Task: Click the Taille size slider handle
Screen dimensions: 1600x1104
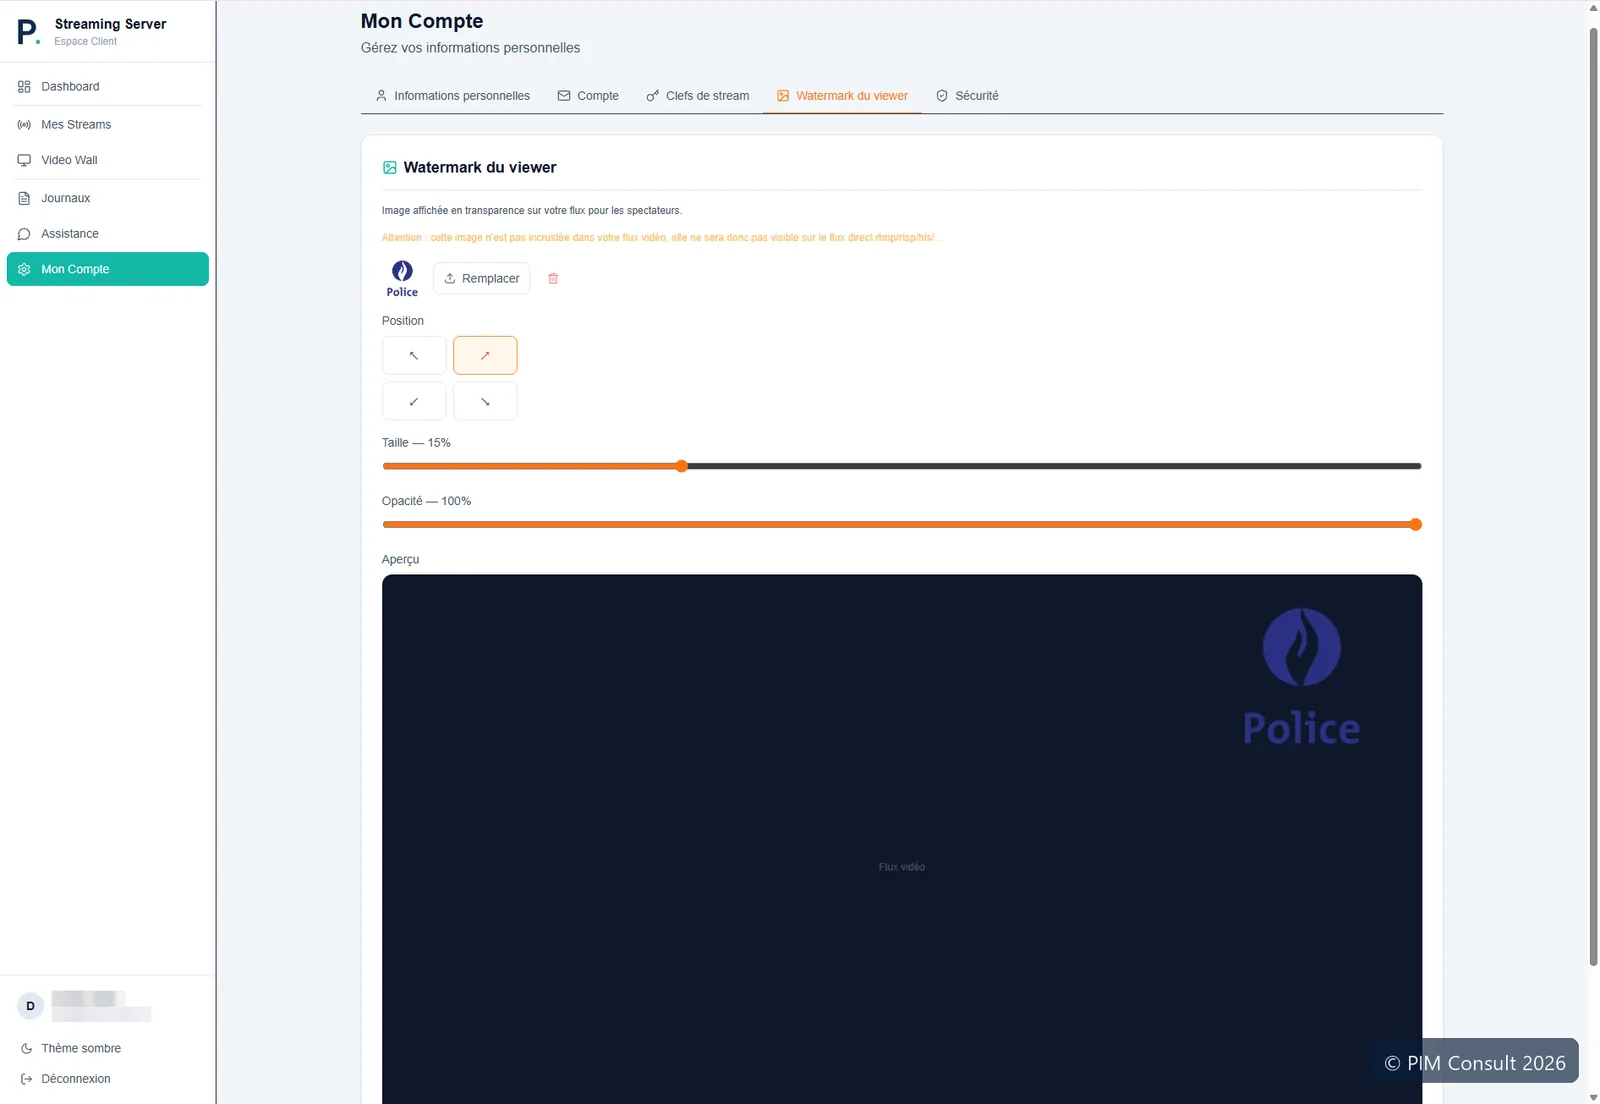Action: pyautogui.click(x=682, y=466)
